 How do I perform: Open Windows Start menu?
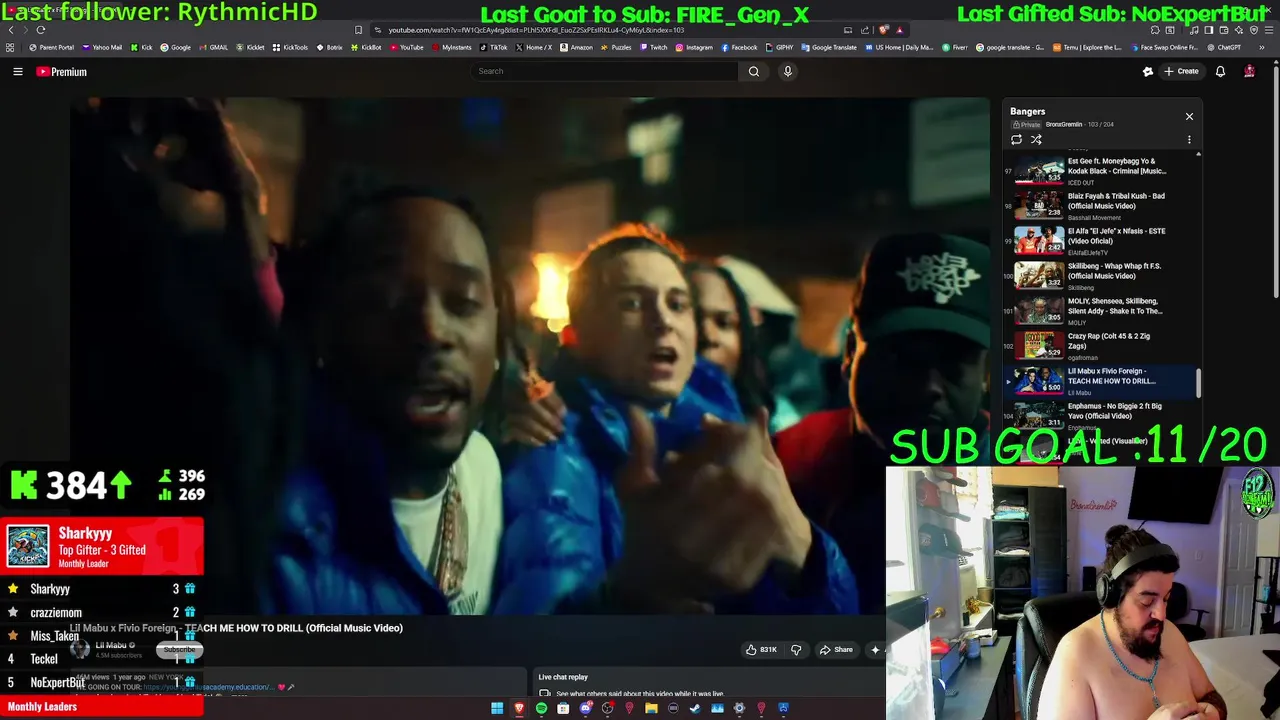(x=497, y=709)
